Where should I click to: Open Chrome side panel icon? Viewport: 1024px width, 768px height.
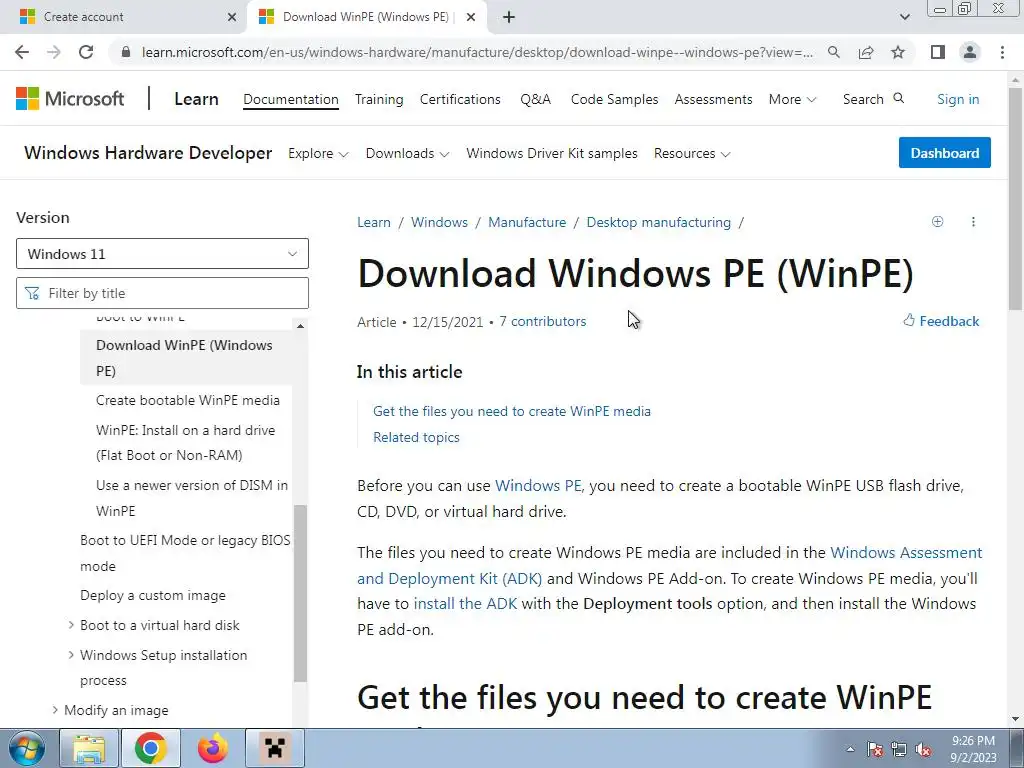[x=938, y=52]
